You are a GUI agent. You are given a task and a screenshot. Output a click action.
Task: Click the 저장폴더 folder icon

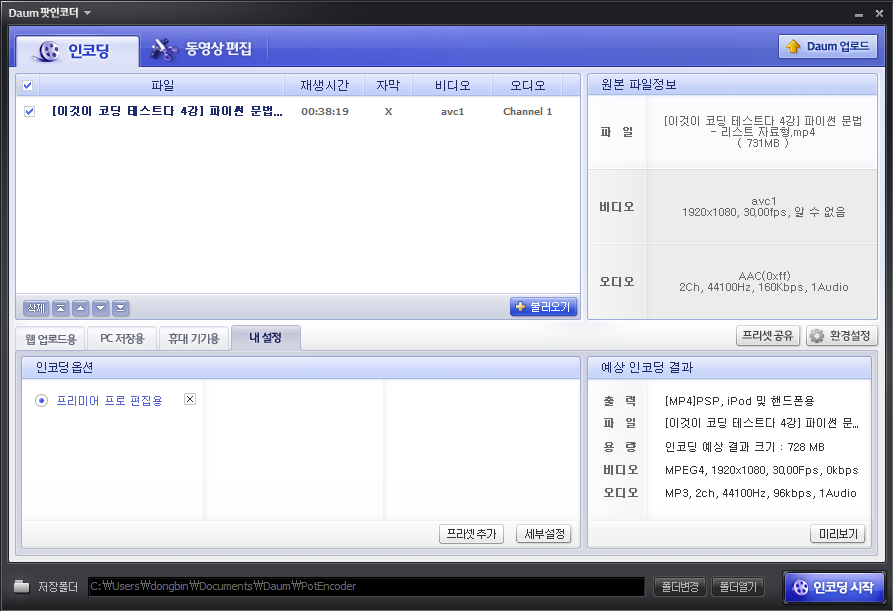pos(22,586)
